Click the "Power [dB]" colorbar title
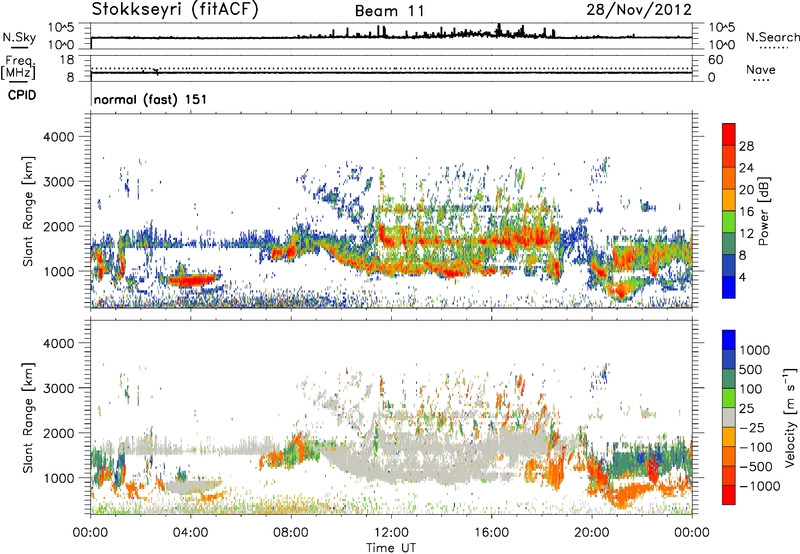The image size is (800, 554). click(x=763, y=211)
